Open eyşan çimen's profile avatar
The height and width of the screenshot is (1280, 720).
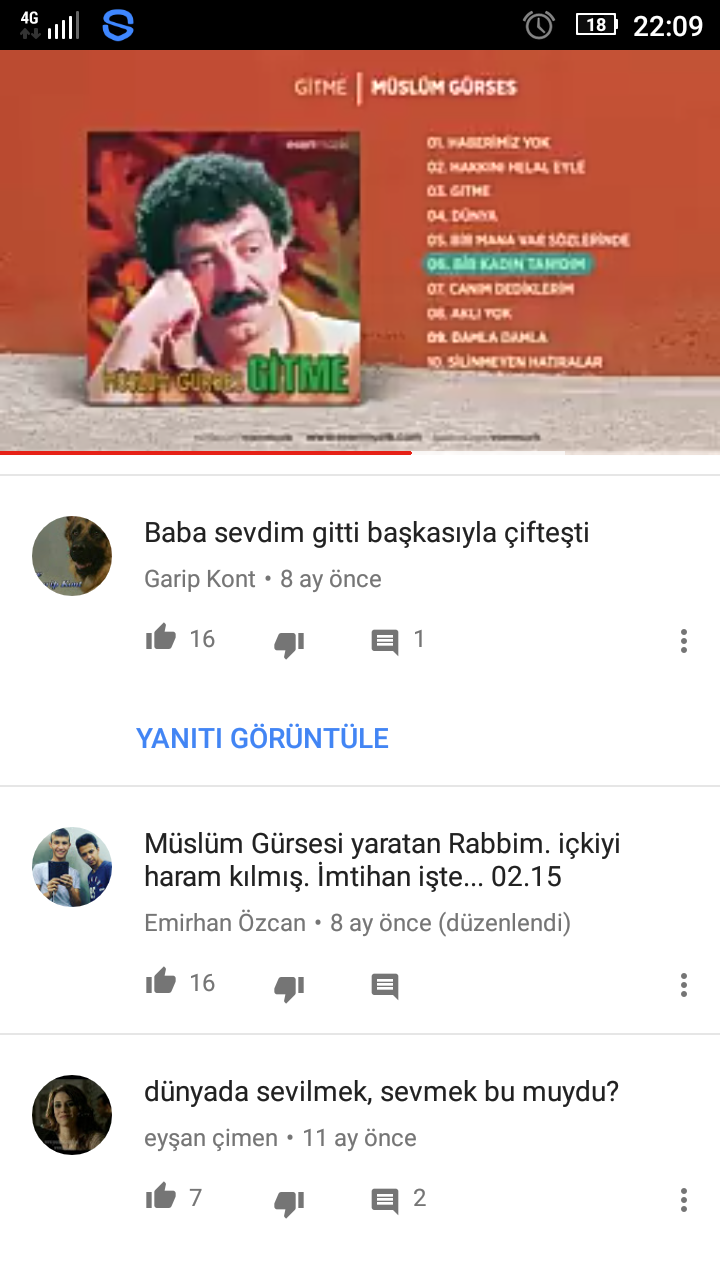click(72, 1115)
